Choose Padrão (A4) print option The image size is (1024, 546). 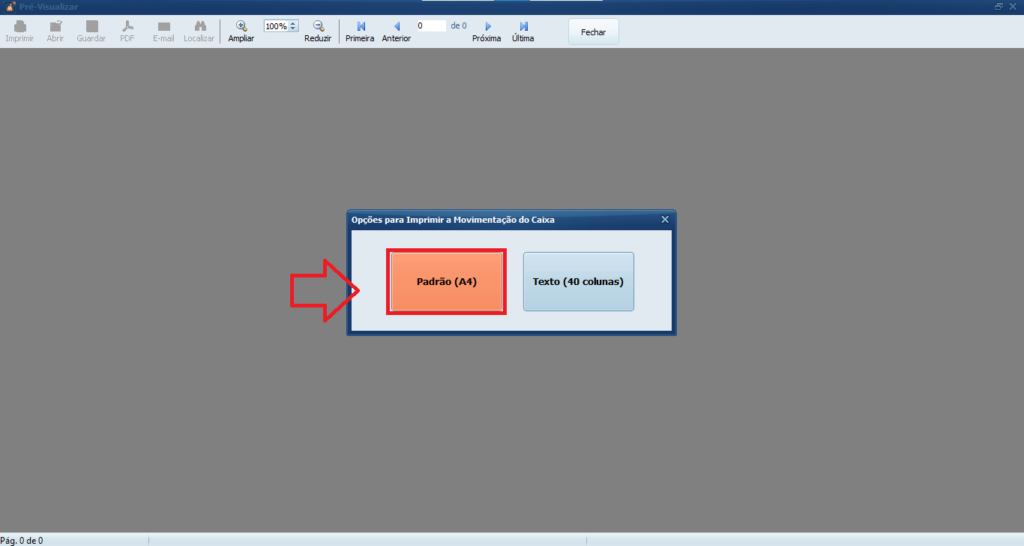(446, 282)
